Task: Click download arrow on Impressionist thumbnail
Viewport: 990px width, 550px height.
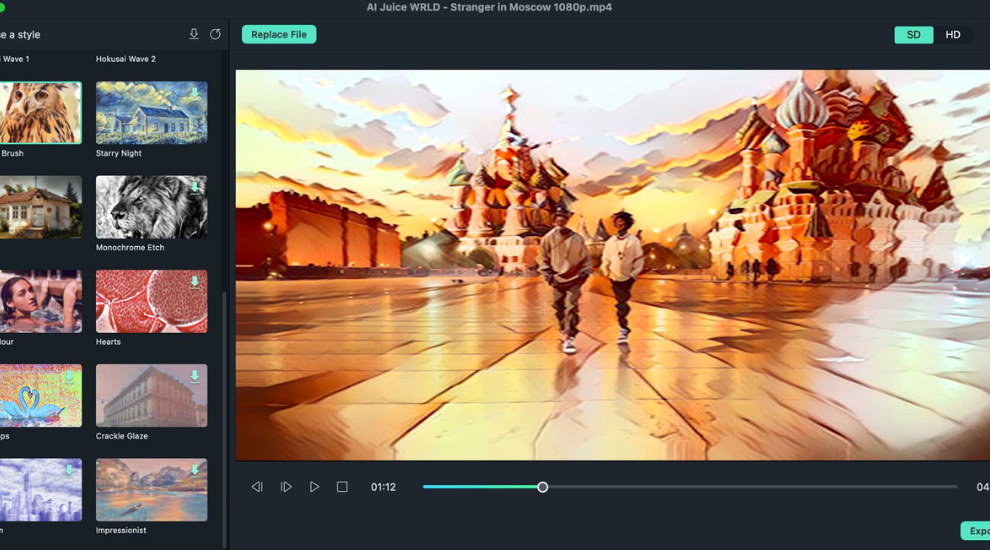Action: [195, 470]
